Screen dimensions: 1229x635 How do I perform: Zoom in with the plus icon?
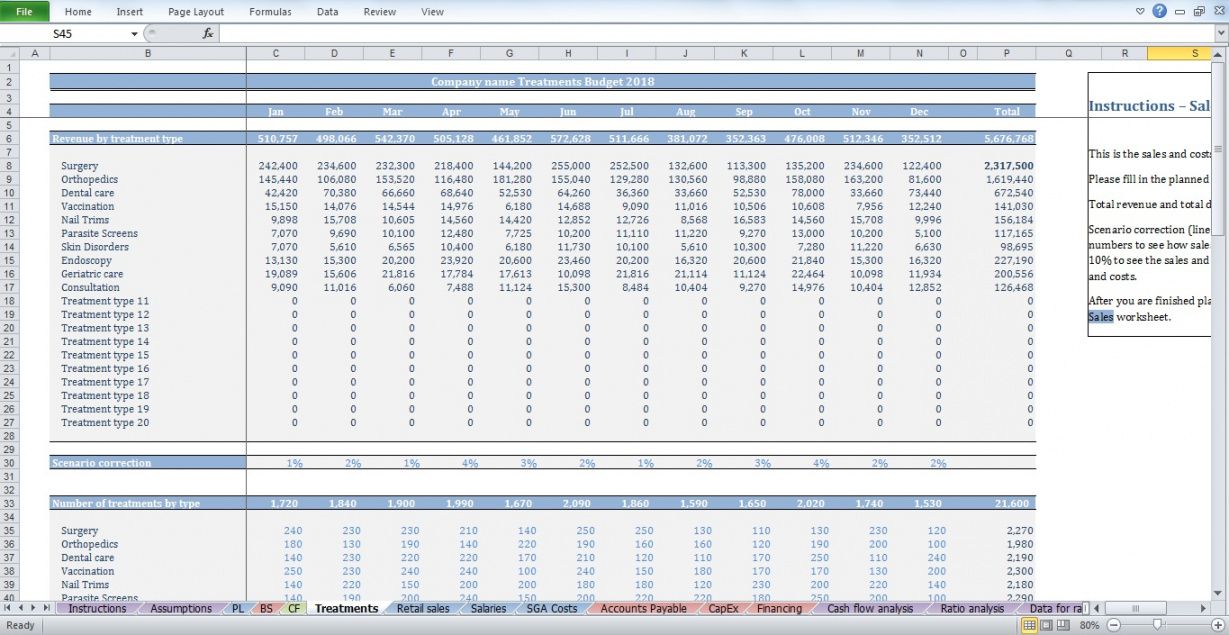[x=1219, y=625]
